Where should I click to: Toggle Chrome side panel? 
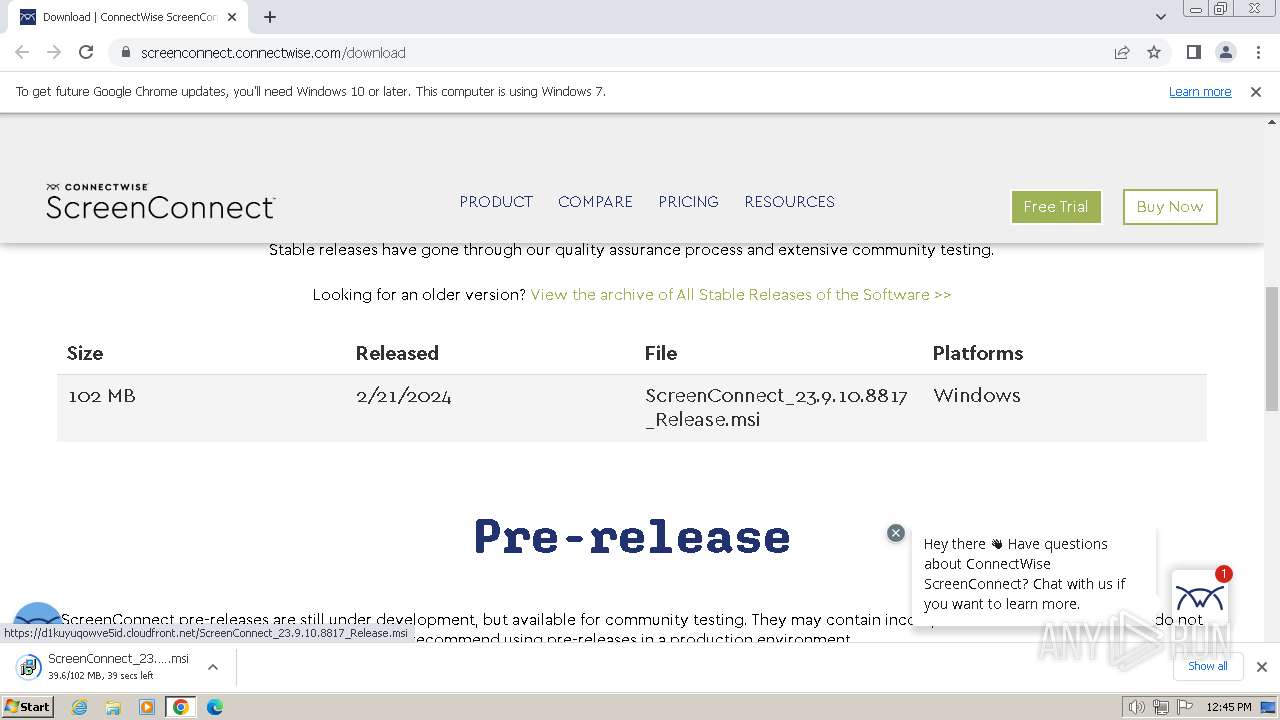click(1193, 52)
